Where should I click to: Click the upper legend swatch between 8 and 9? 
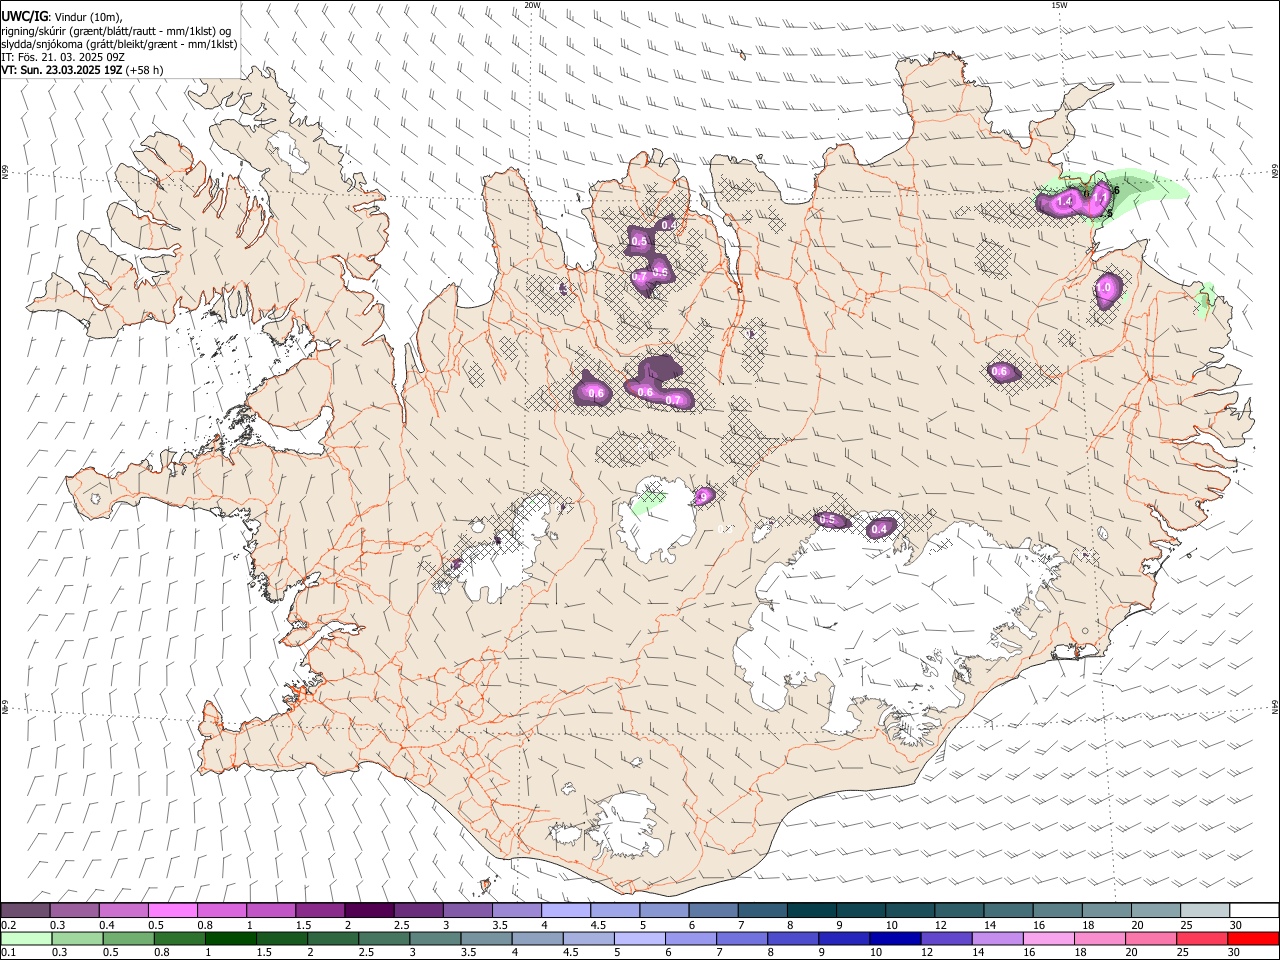(x=810, y=911)
